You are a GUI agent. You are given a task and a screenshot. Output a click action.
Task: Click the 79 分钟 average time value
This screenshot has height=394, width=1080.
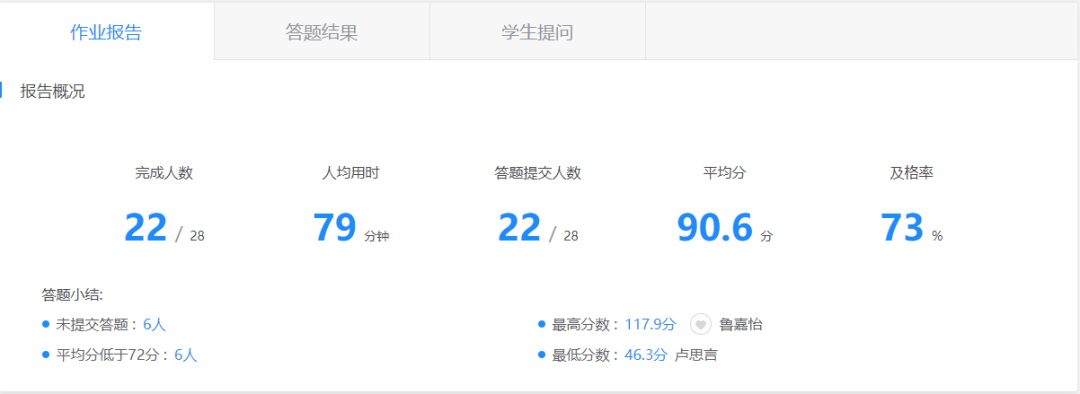click(351, 227)
